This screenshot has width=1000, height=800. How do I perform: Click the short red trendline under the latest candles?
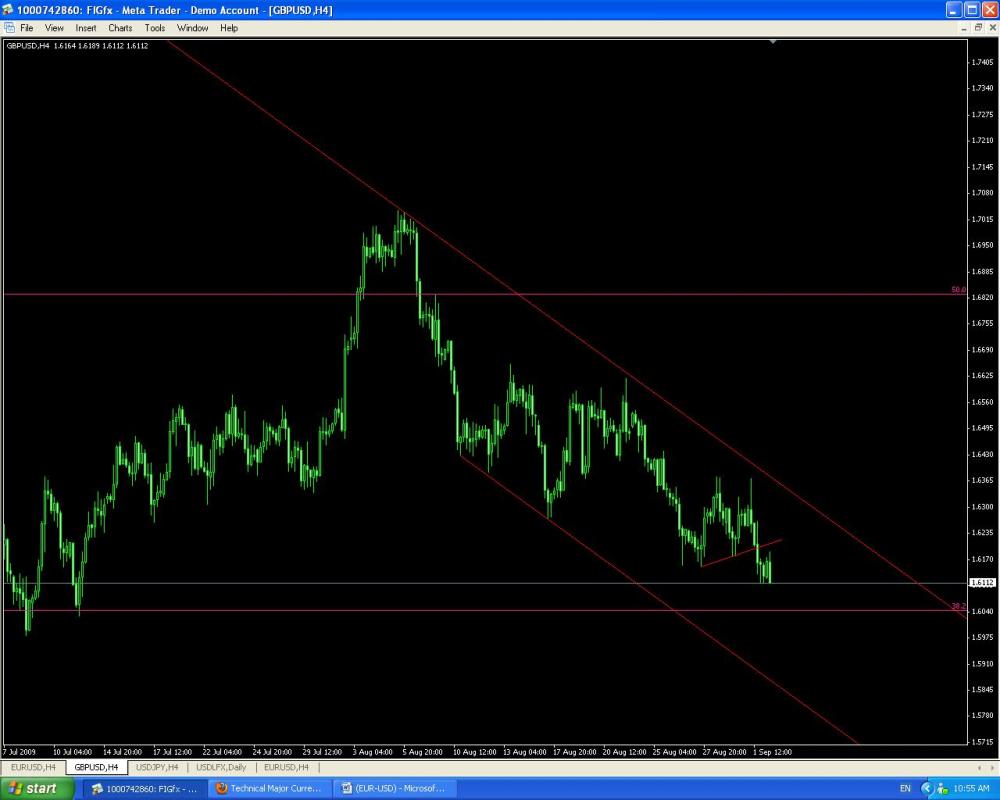741,553
